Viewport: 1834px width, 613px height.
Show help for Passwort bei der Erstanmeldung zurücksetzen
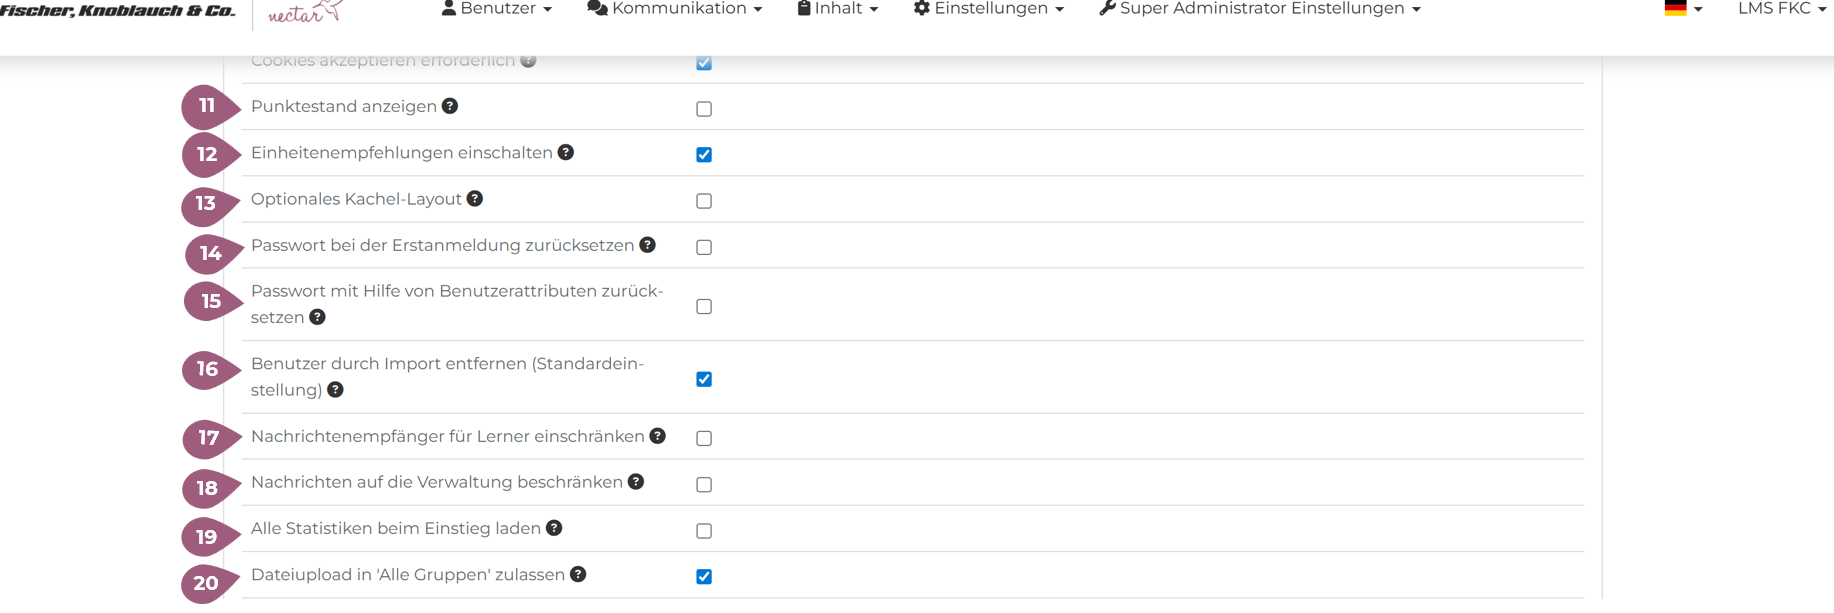648,245
